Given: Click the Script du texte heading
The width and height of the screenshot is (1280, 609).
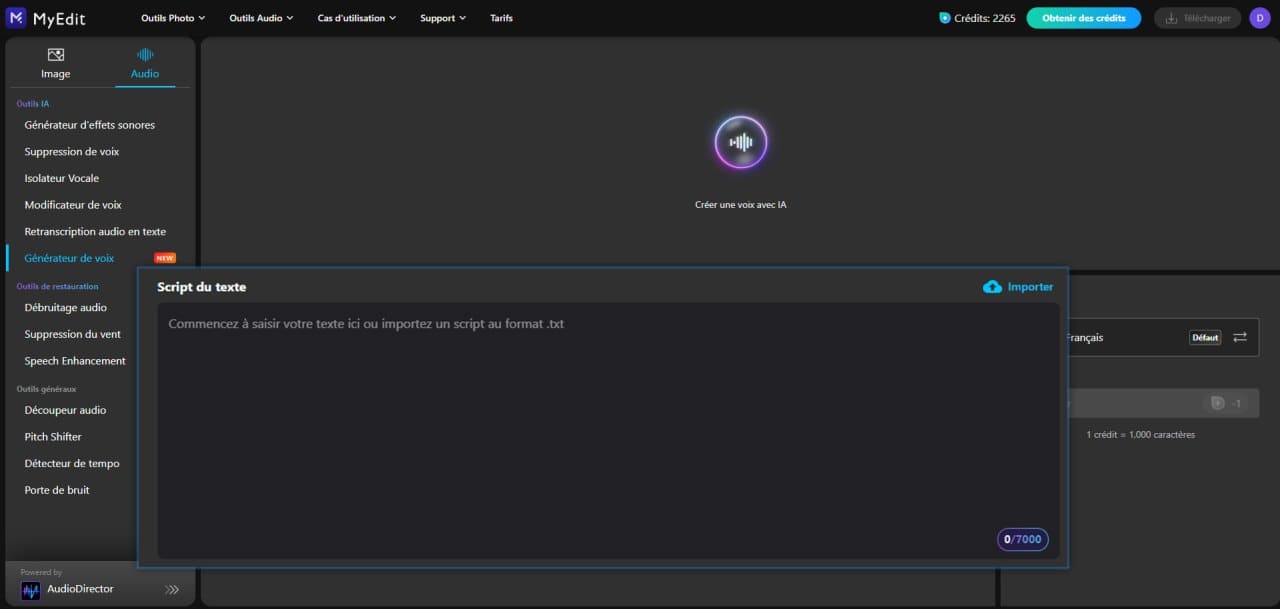Looking at the screenshot, I should click(201, 287).
